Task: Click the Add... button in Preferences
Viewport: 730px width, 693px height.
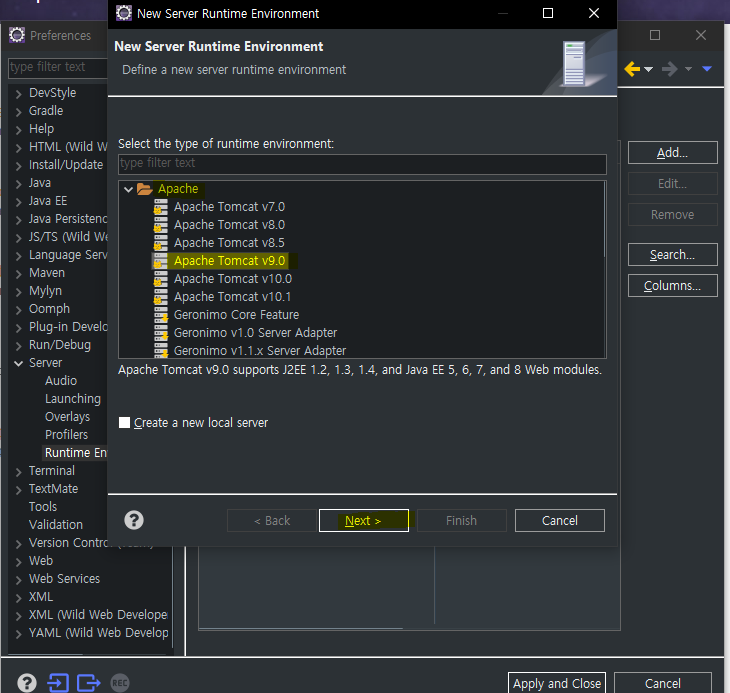Action: (672, 153)
